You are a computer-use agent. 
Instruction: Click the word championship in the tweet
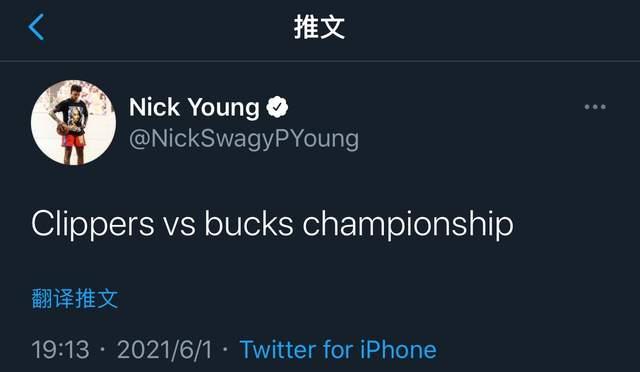click(408, 225)
